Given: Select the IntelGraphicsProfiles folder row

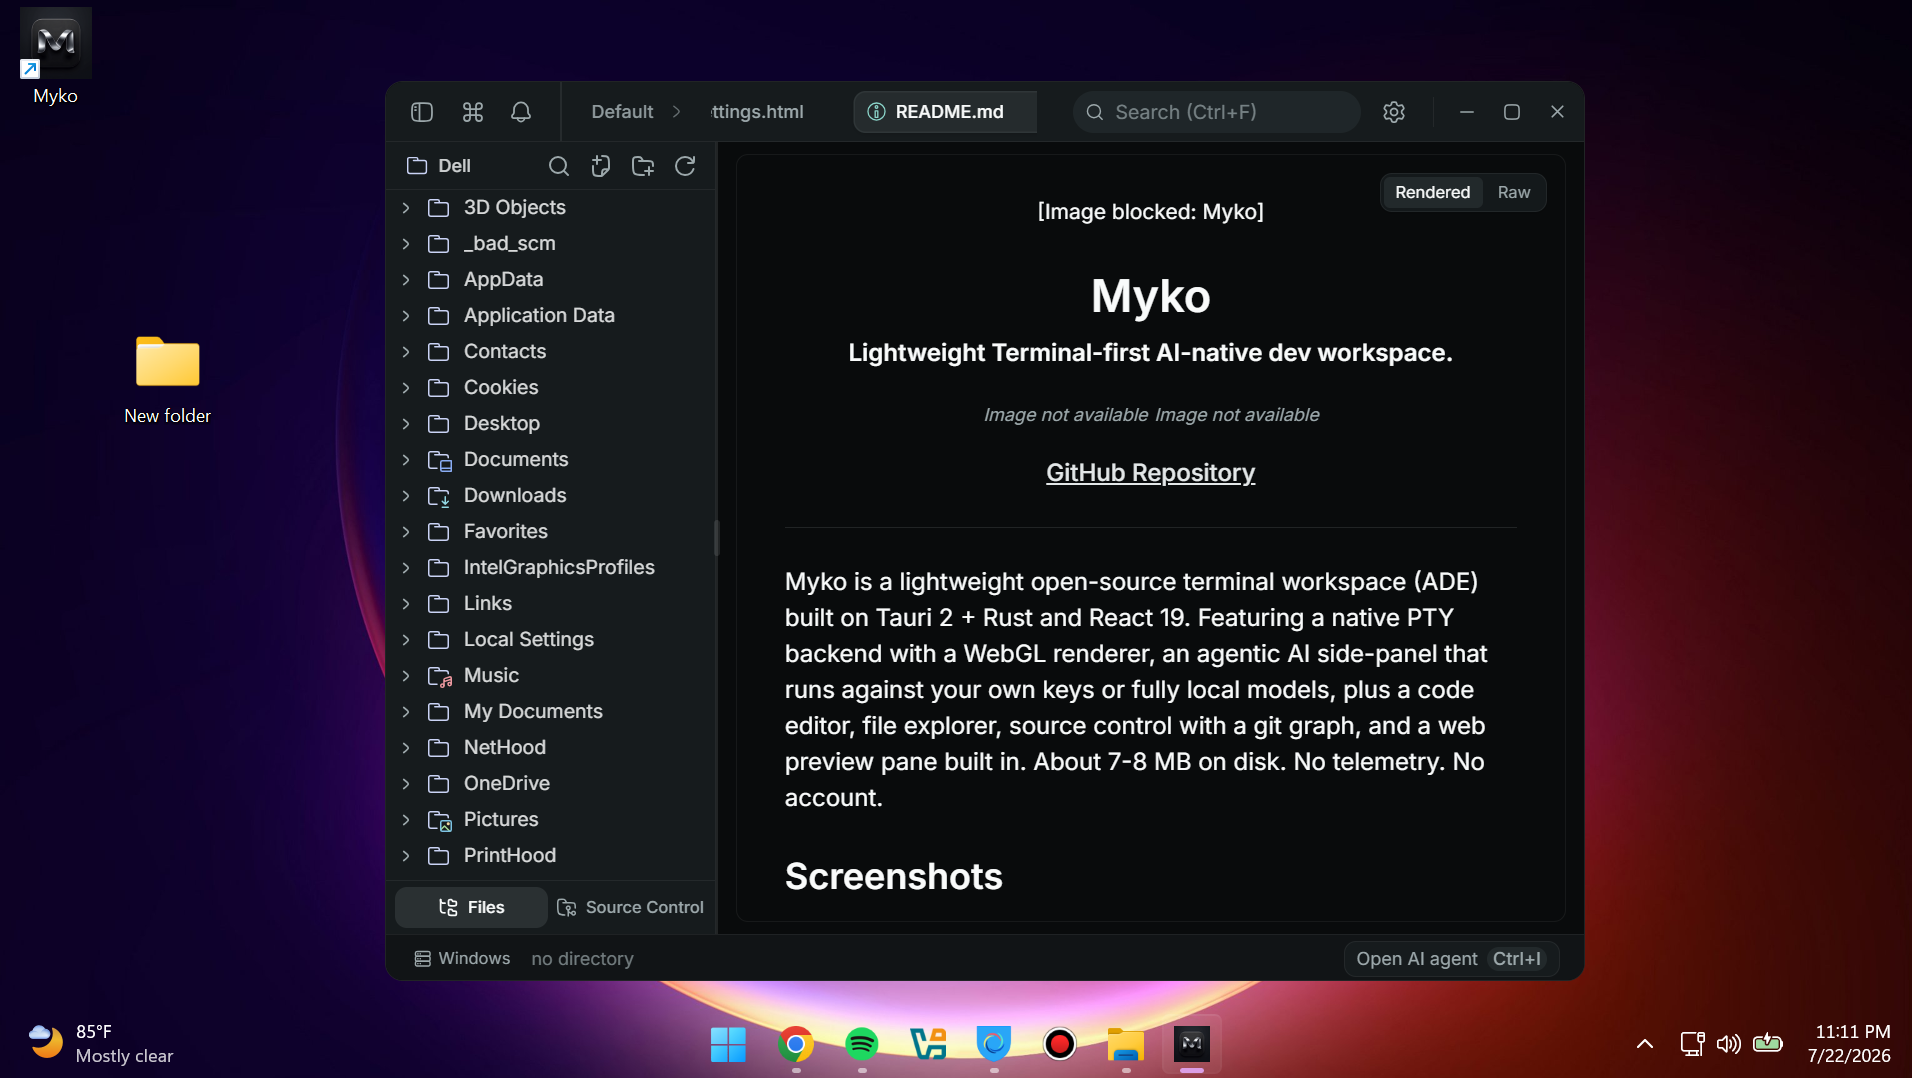Looking at the screenshot, I should [551, 568].
